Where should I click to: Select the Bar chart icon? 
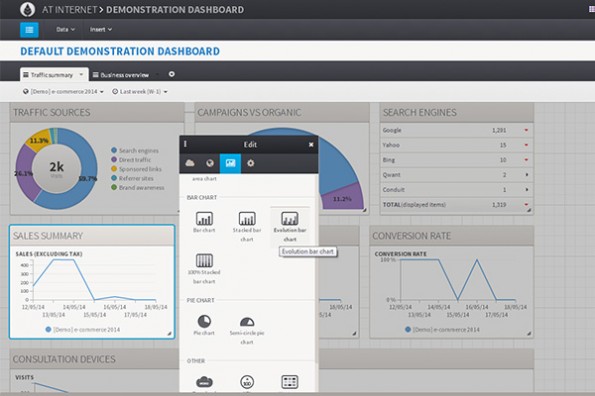point(204,219)
